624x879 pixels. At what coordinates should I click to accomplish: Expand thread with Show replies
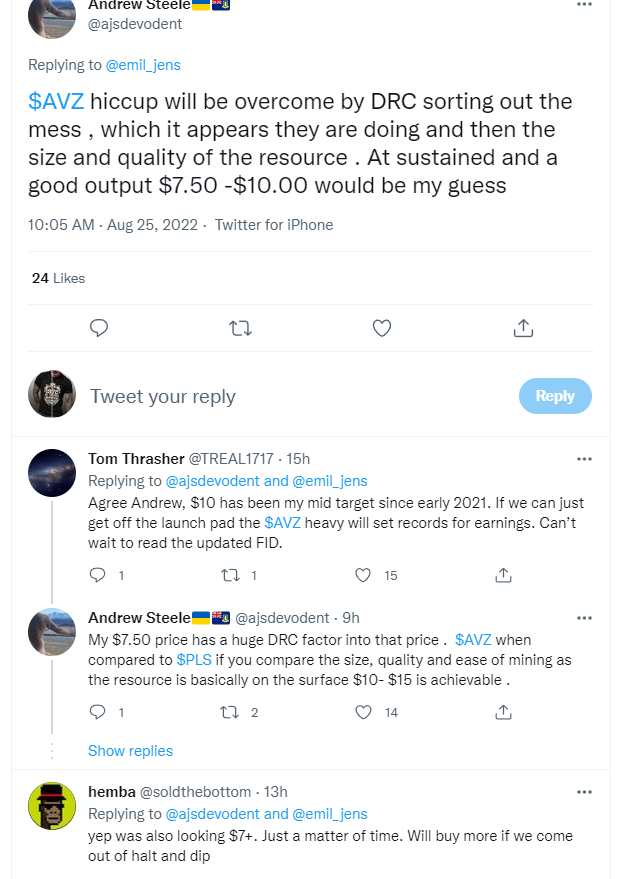point(130,751)
